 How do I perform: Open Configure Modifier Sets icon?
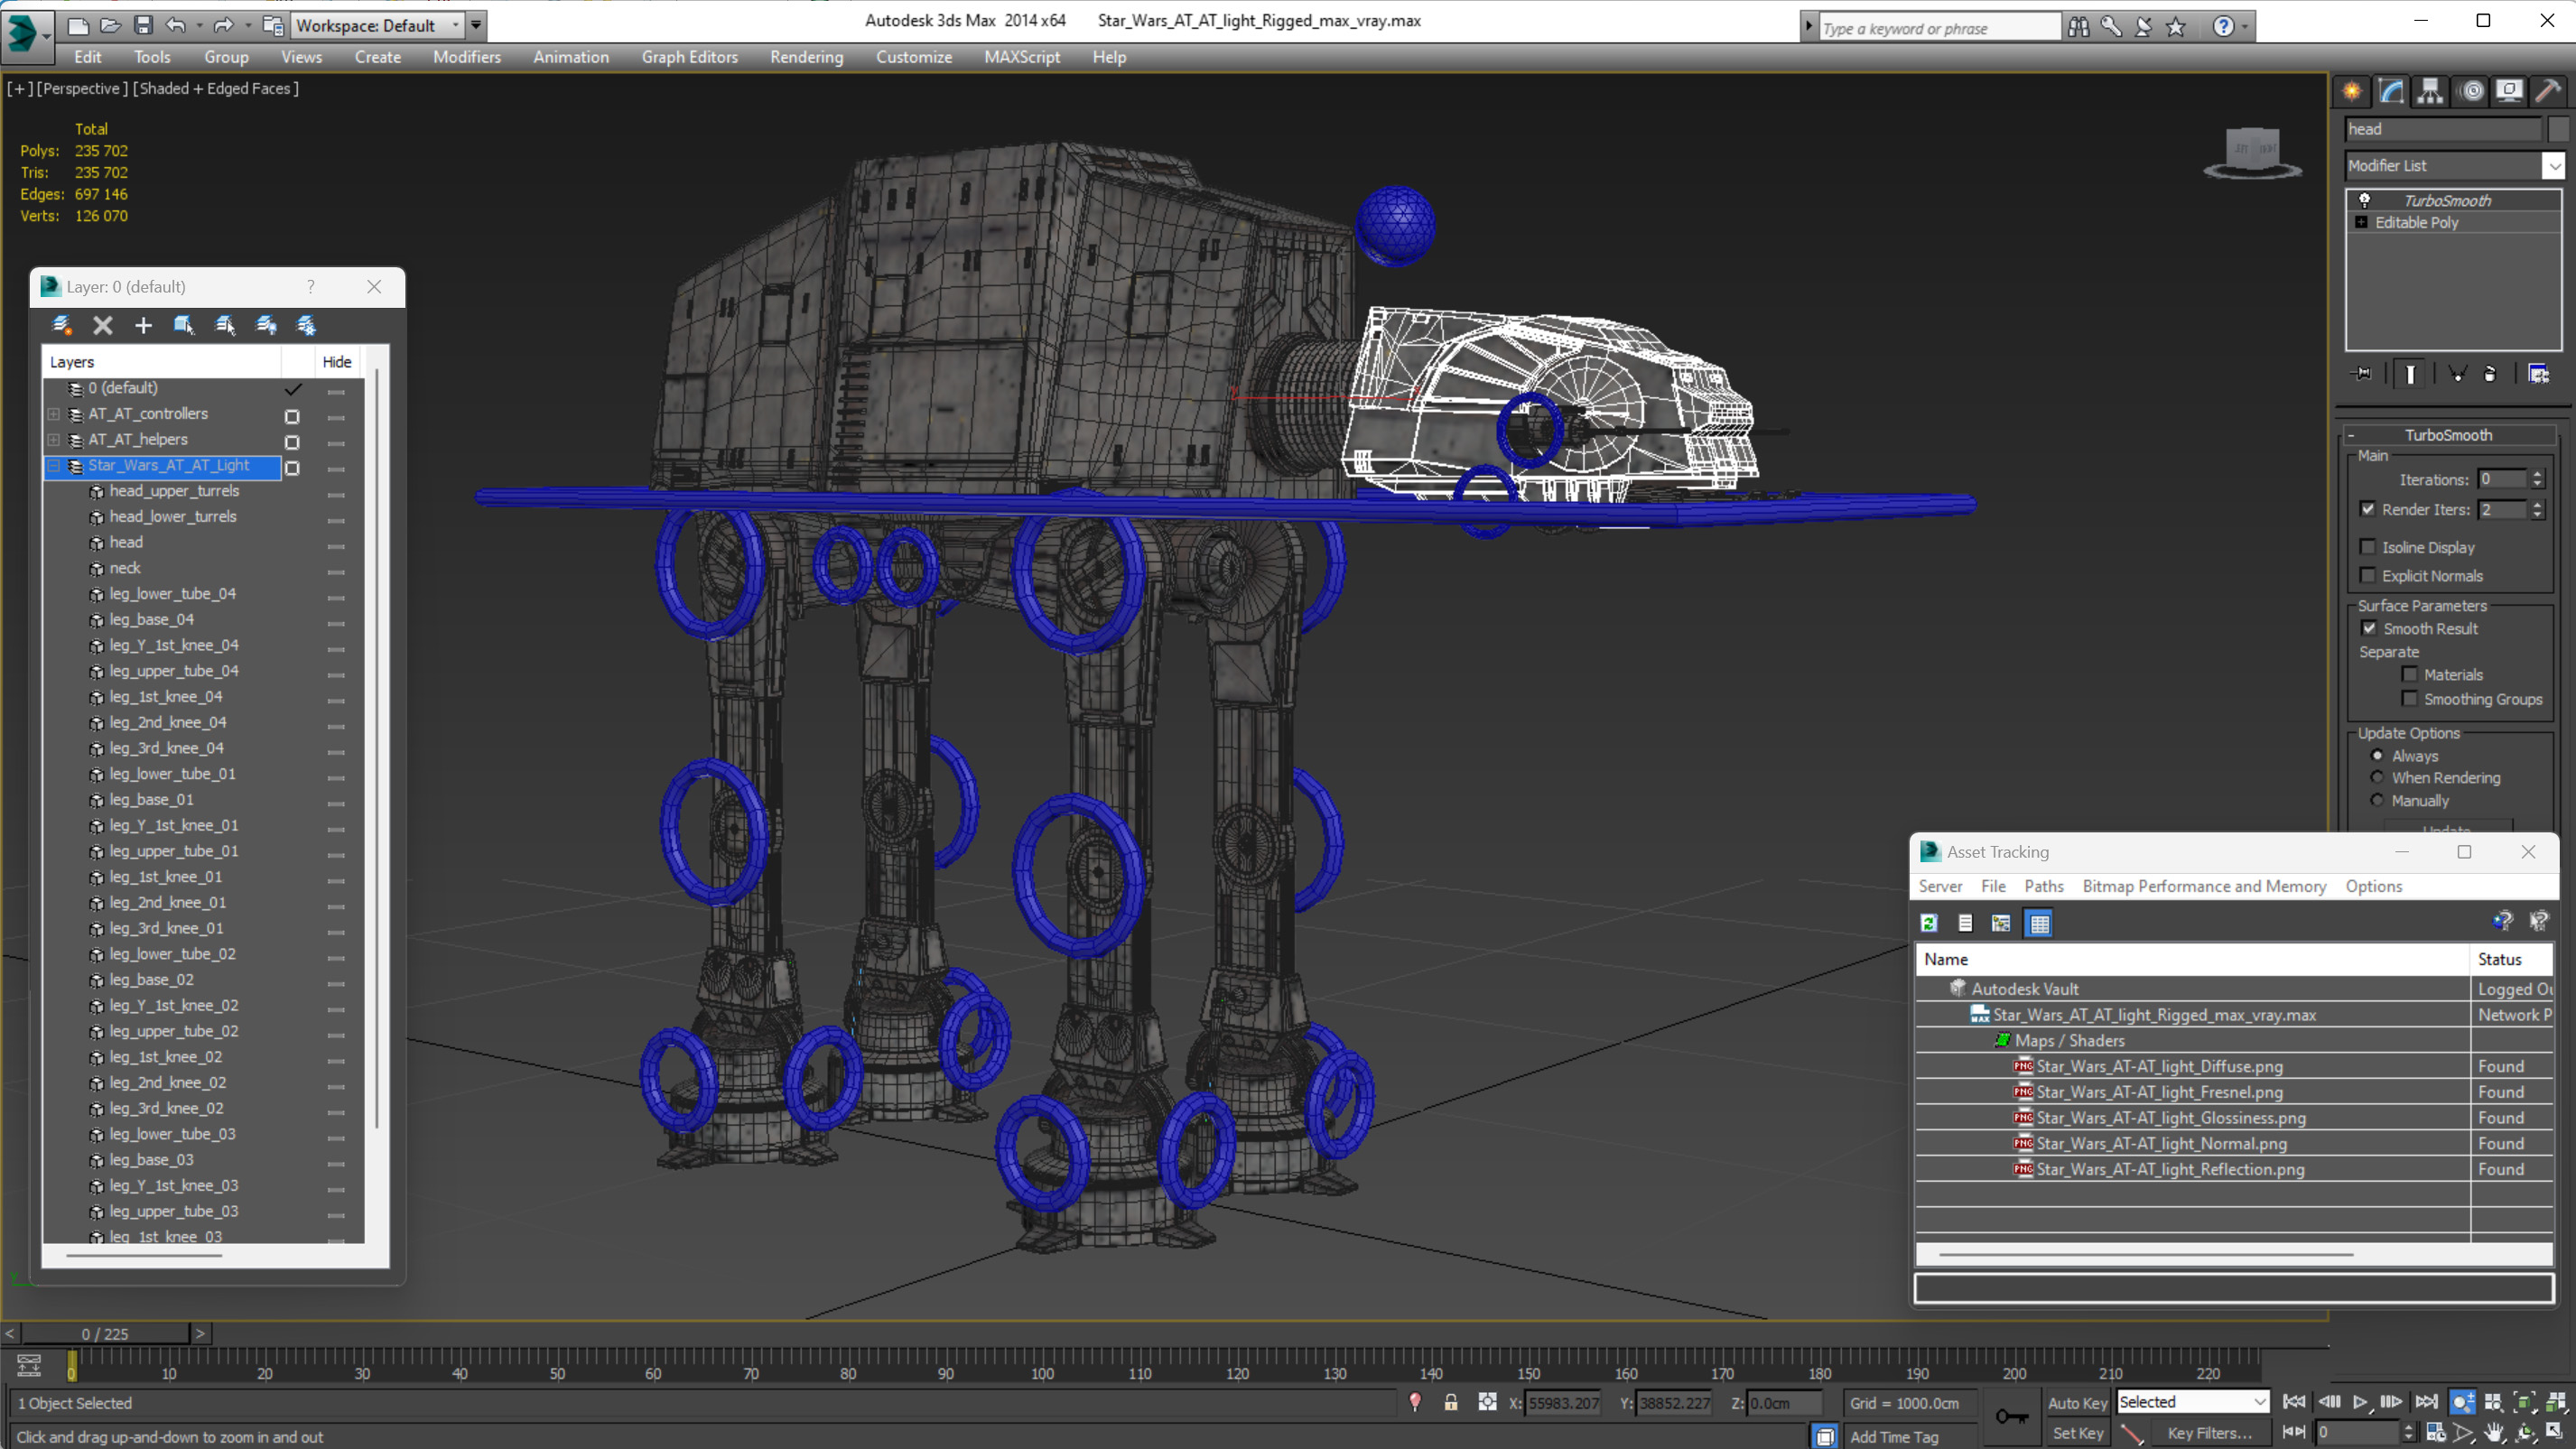coord(2538,374)
